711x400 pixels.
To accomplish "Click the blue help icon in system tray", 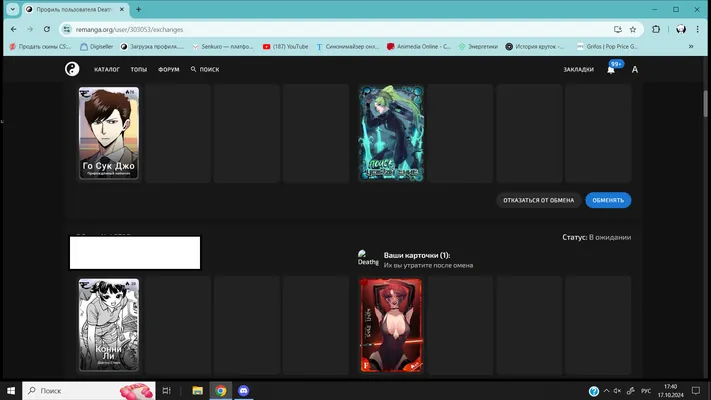I will coord(594,391).
